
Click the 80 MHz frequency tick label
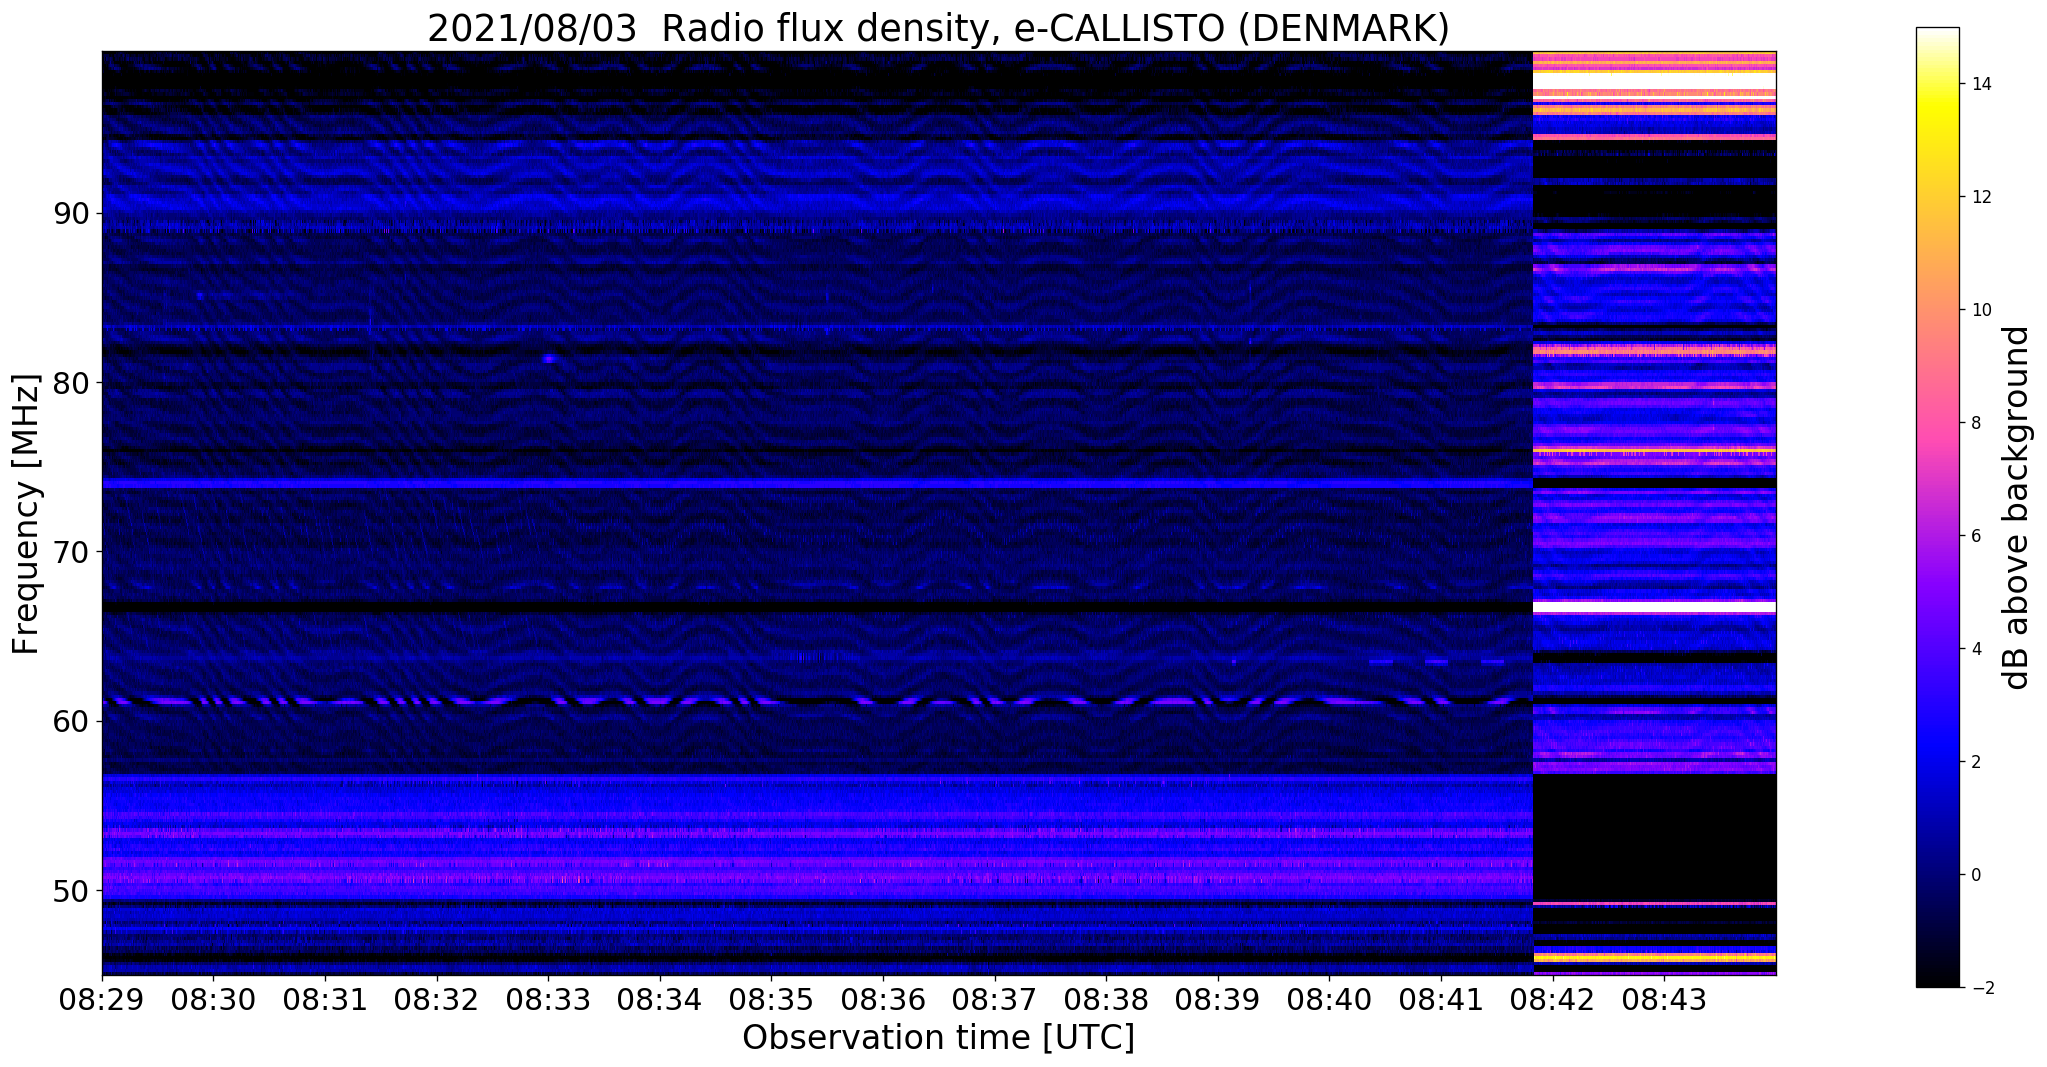coord(72,383)
